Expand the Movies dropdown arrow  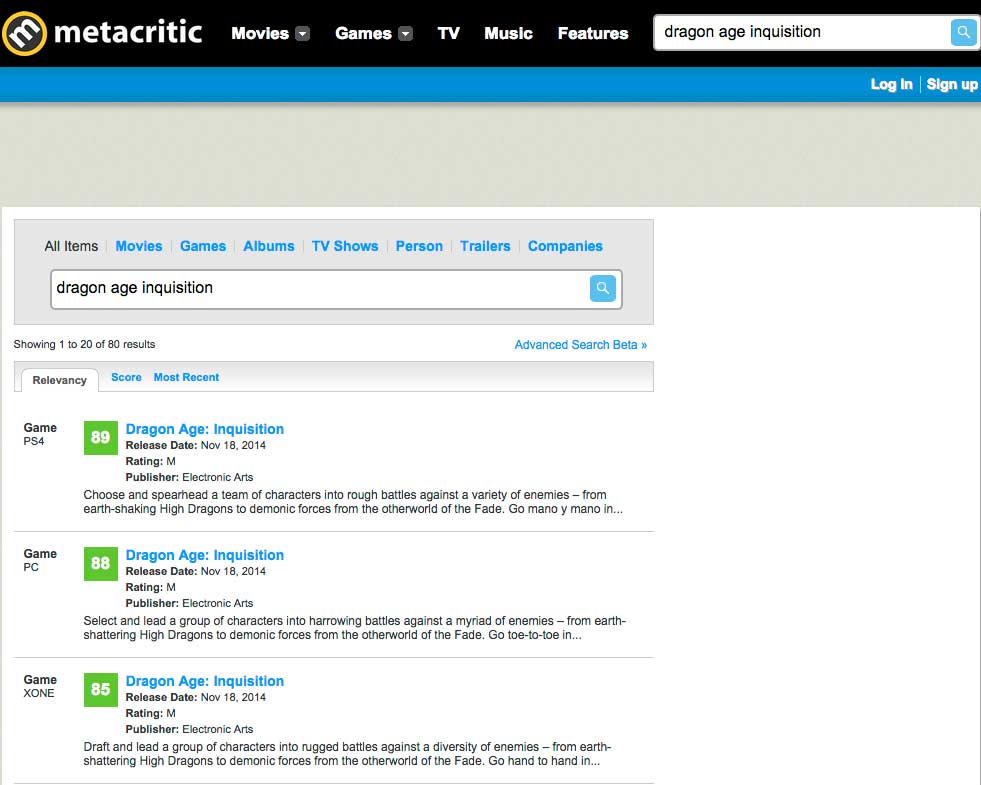[x=303, y=34]
